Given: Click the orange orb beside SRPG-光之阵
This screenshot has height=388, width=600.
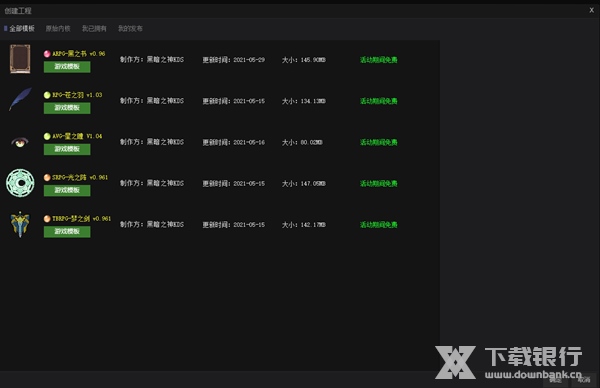Looking at the screenshot, I should tap(47, 178).
